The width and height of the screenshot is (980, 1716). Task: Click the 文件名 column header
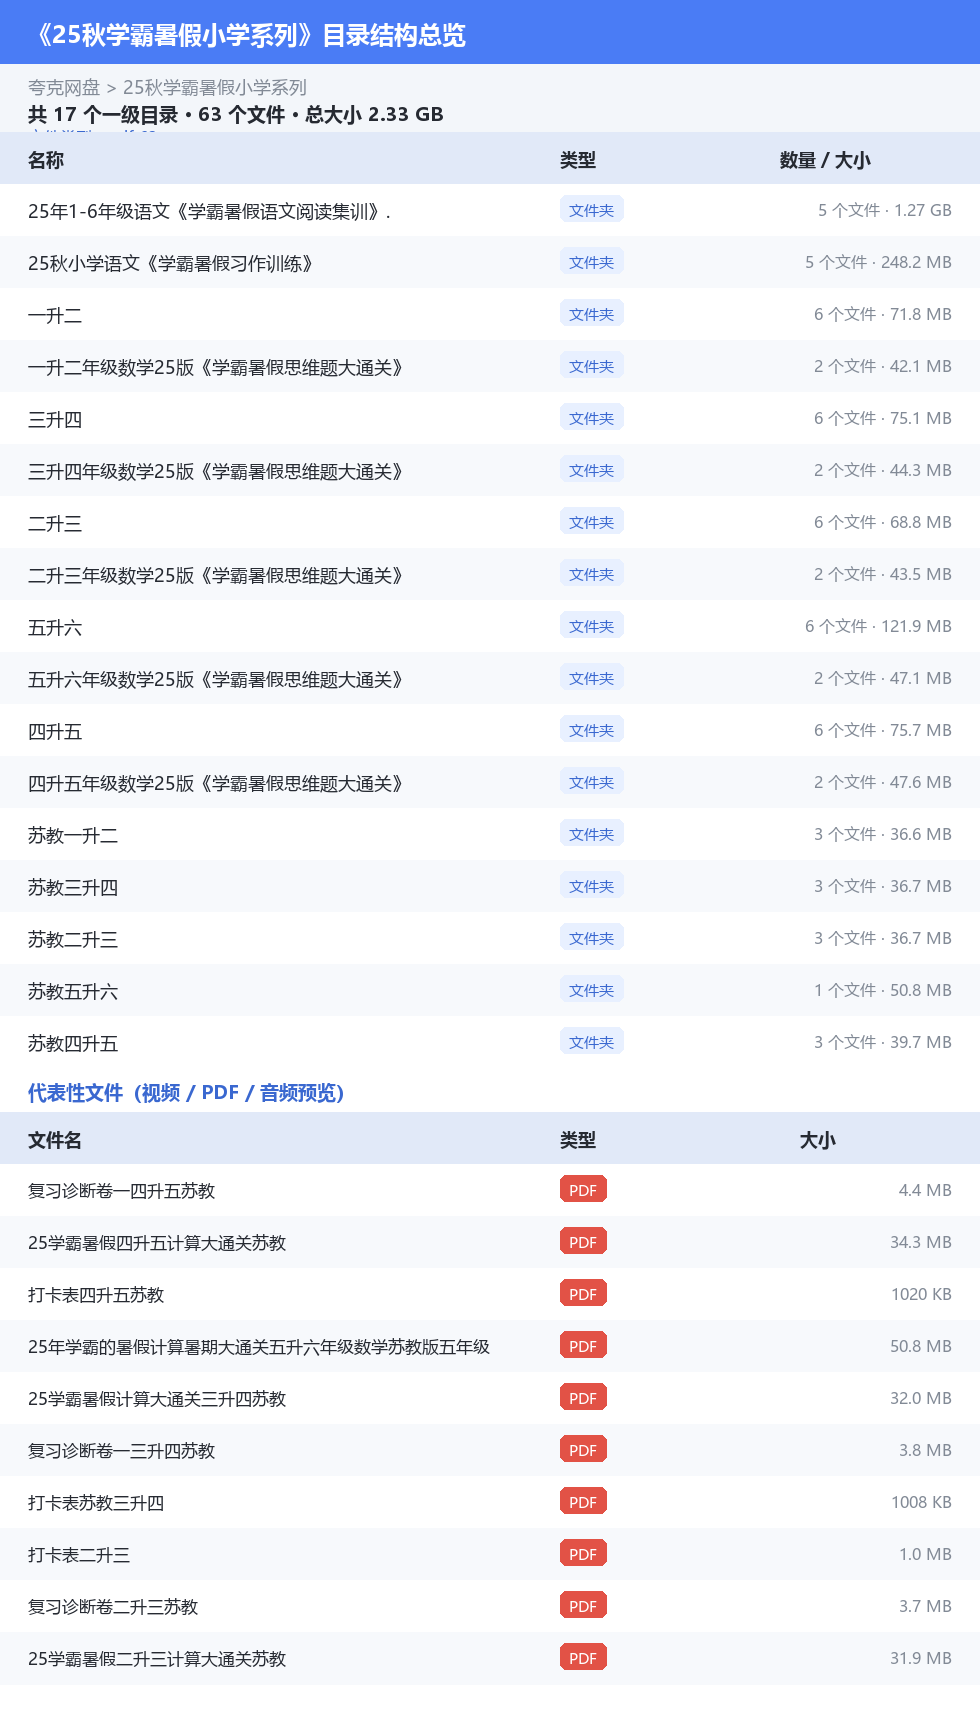point(55,1140)
